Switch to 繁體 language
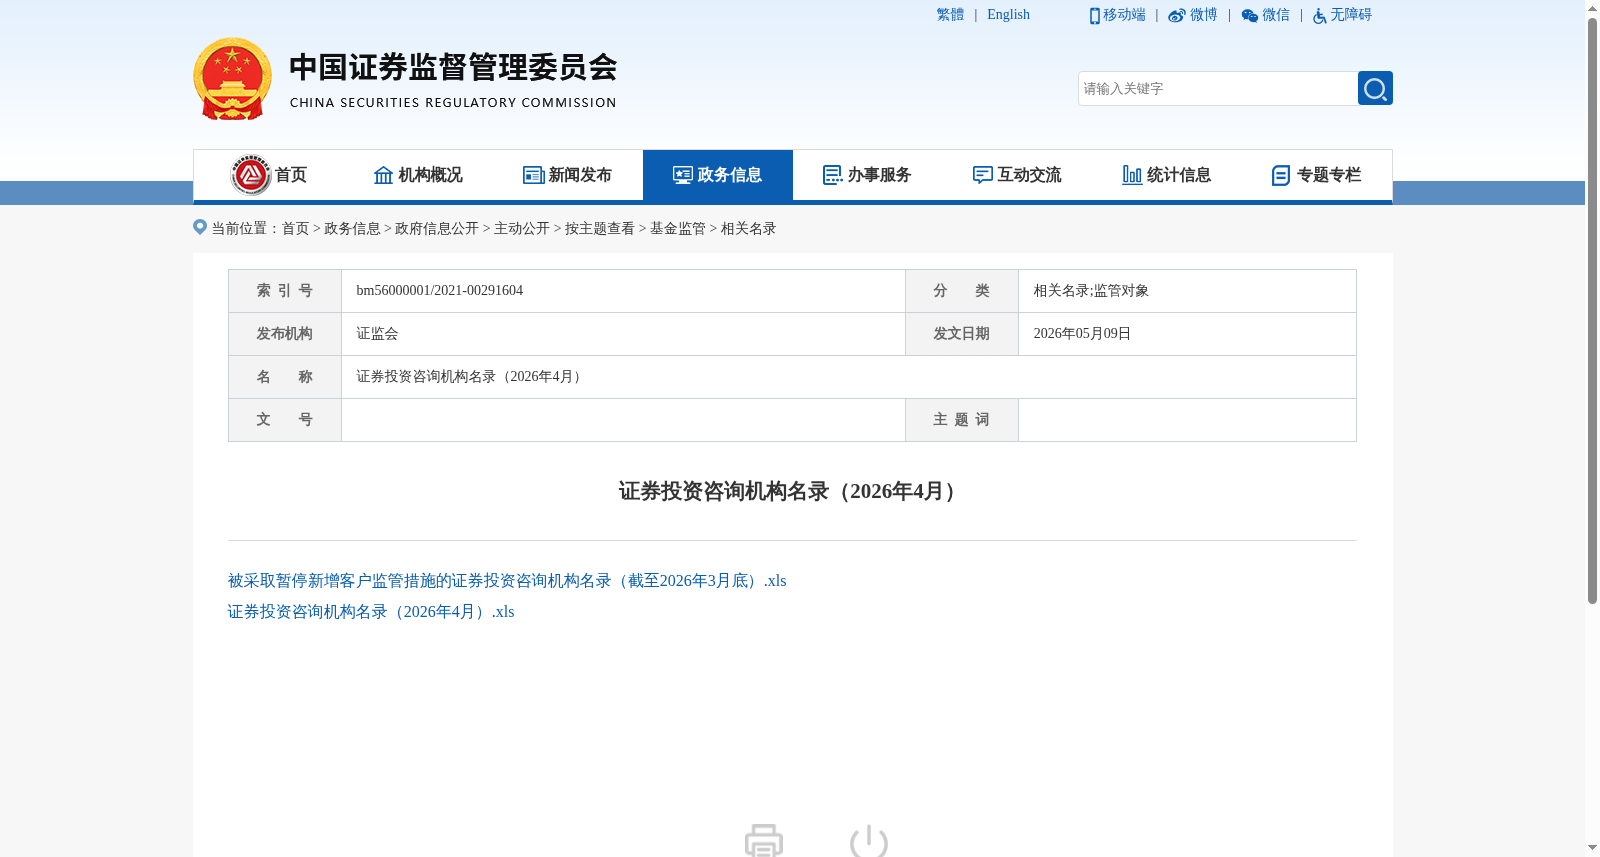This screenshot has height=857, width=1600. [x=950, y=15]
